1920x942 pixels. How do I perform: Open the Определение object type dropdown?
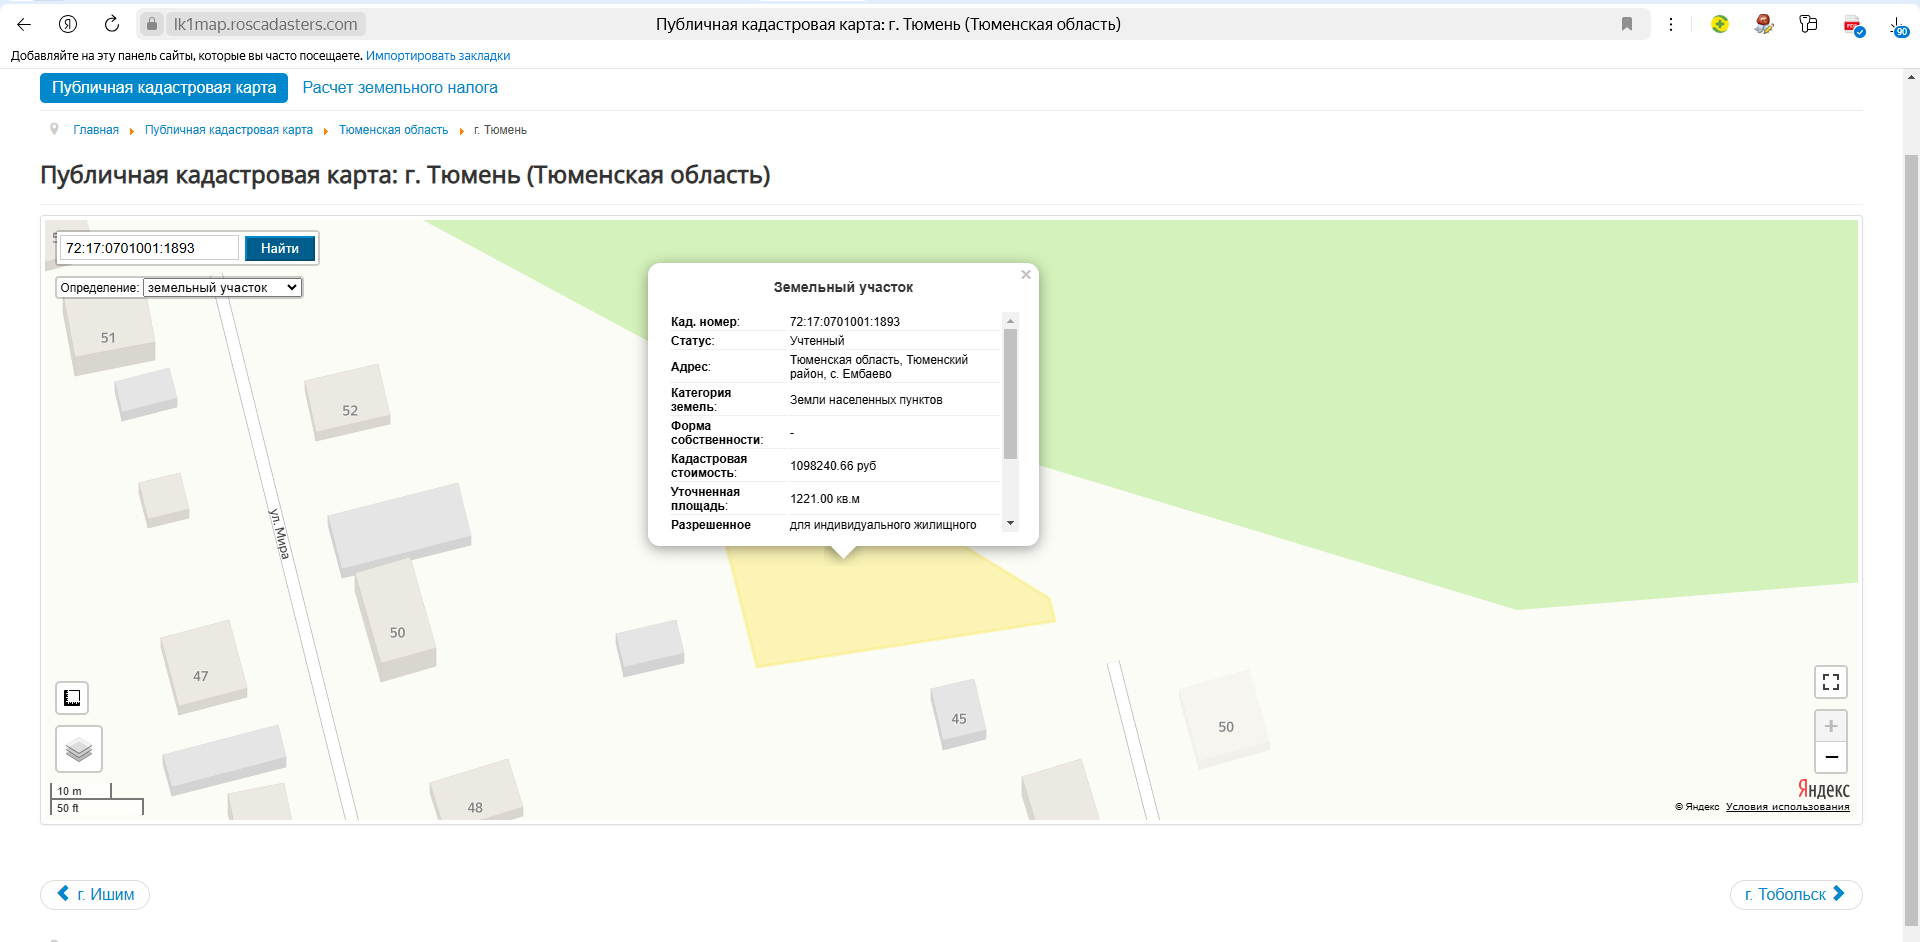tap(222, 288)
